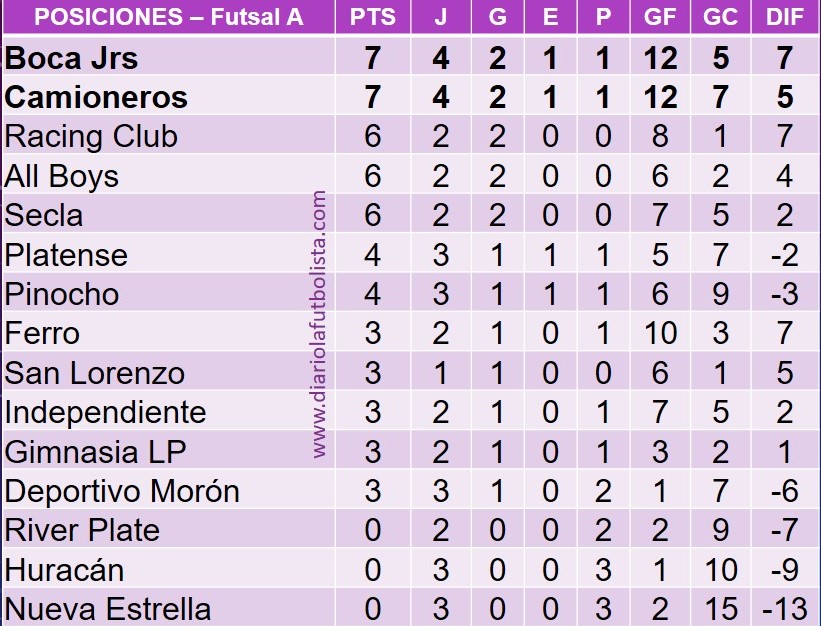Select the Huracán team name
Viewport: 821px width, 626px height.
click(64, 570)
